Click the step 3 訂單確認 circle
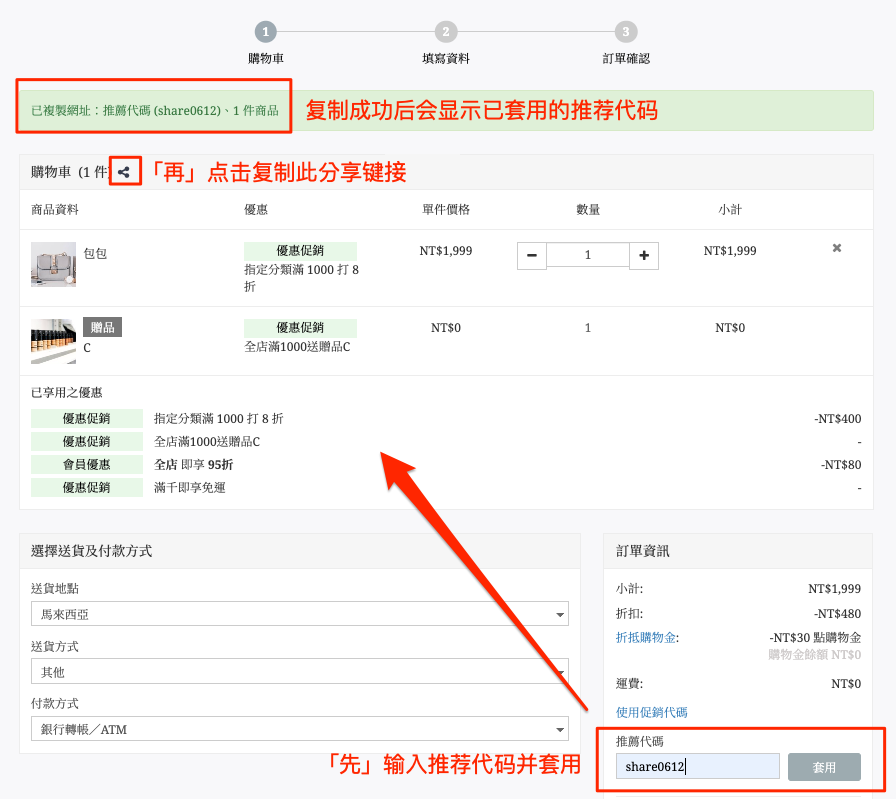 [x=626, y=32]
